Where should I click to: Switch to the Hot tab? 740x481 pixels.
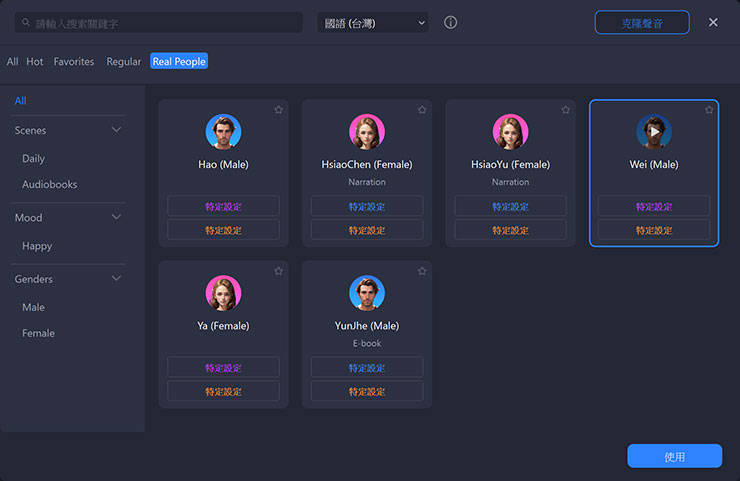(35, 62)
